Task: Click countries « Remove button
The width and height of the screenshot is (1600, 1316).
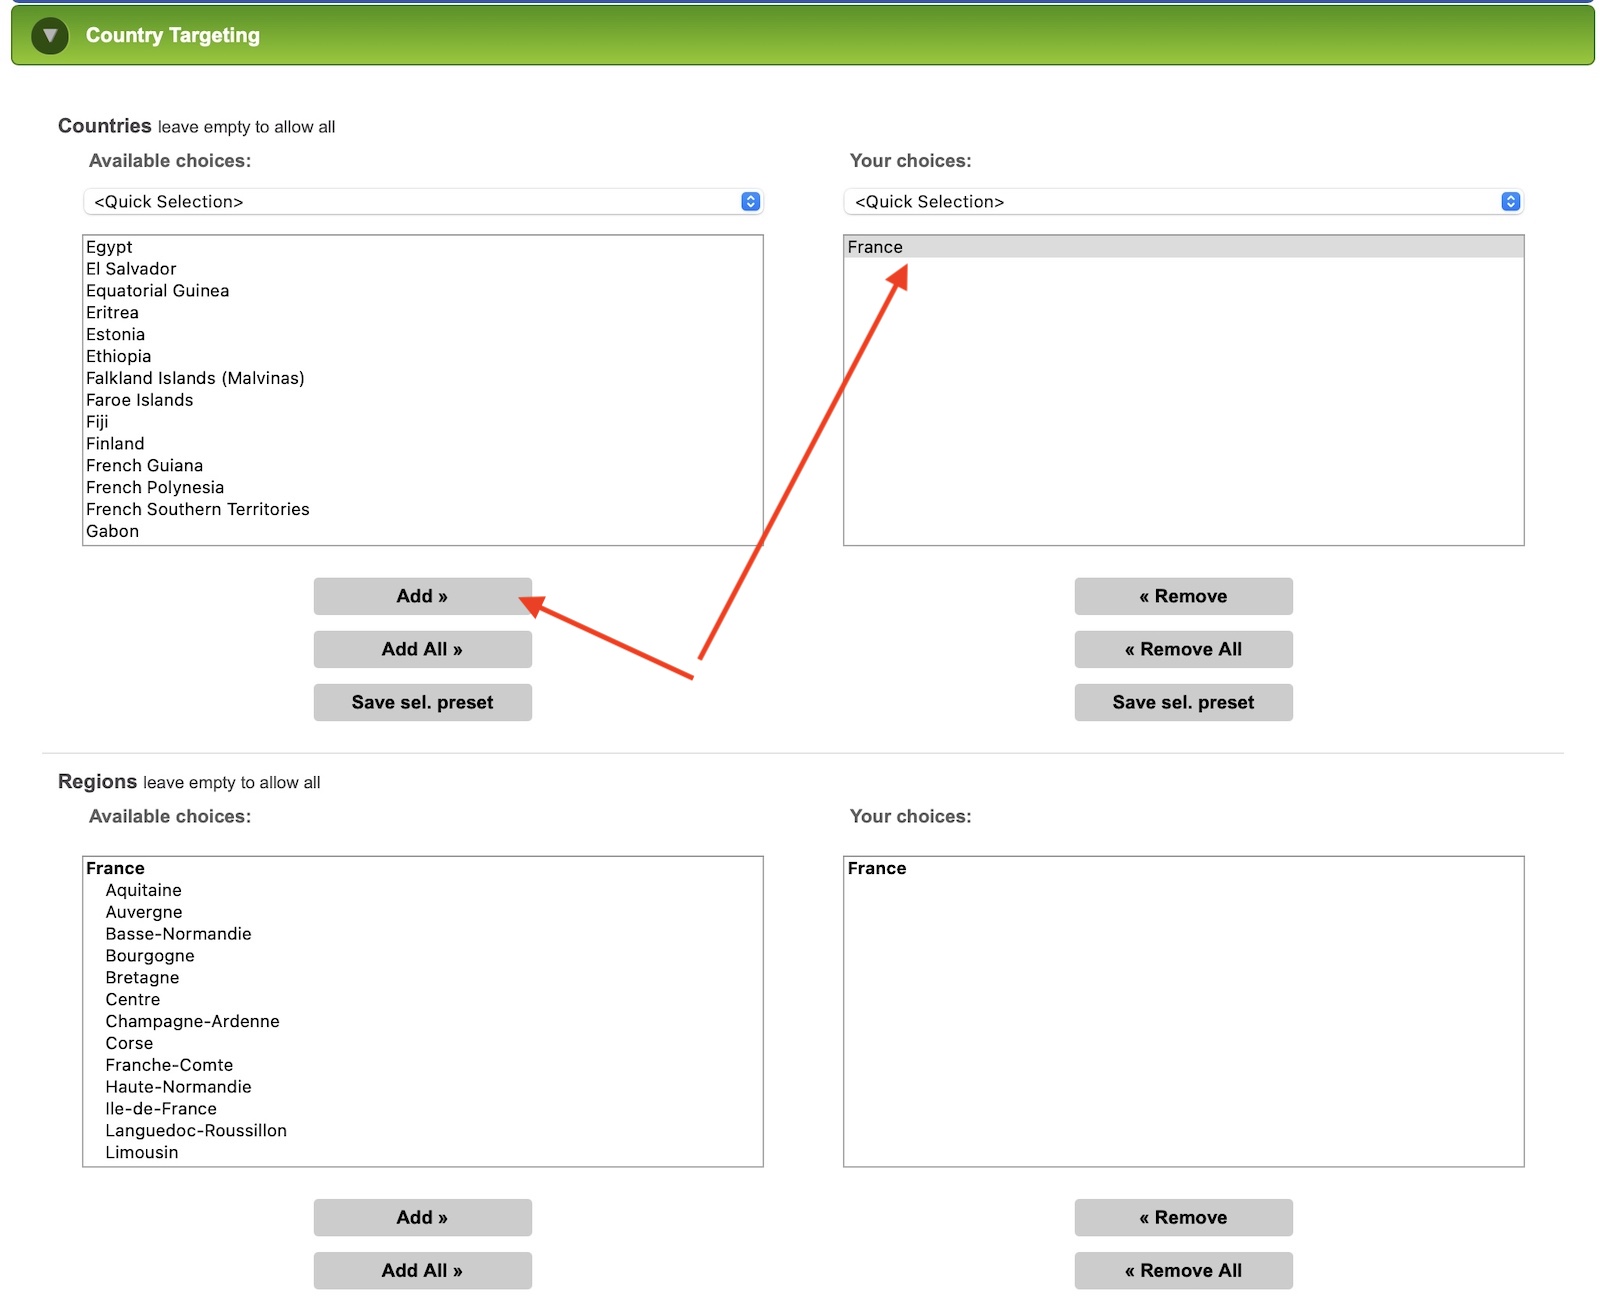Action: [1183, 596]
